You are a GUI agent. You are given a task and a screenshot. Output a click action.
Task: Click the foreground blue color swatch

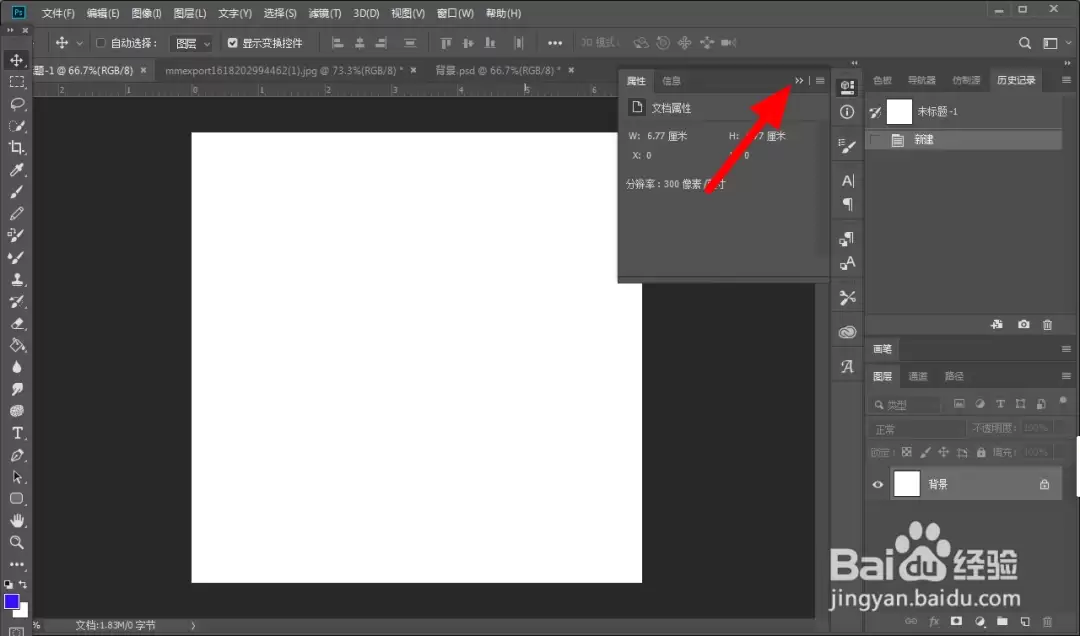12,602
